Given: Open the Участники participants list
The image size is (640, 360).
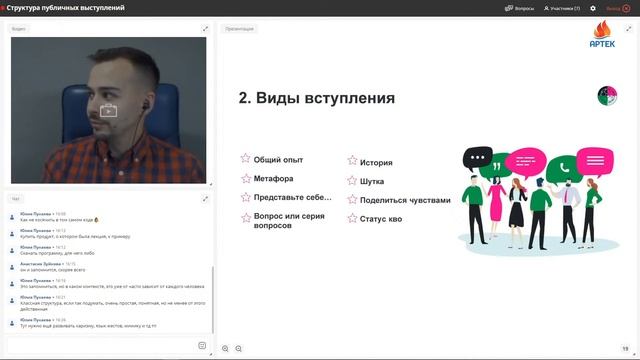Looking at the screenshot, I should [562, 8].
